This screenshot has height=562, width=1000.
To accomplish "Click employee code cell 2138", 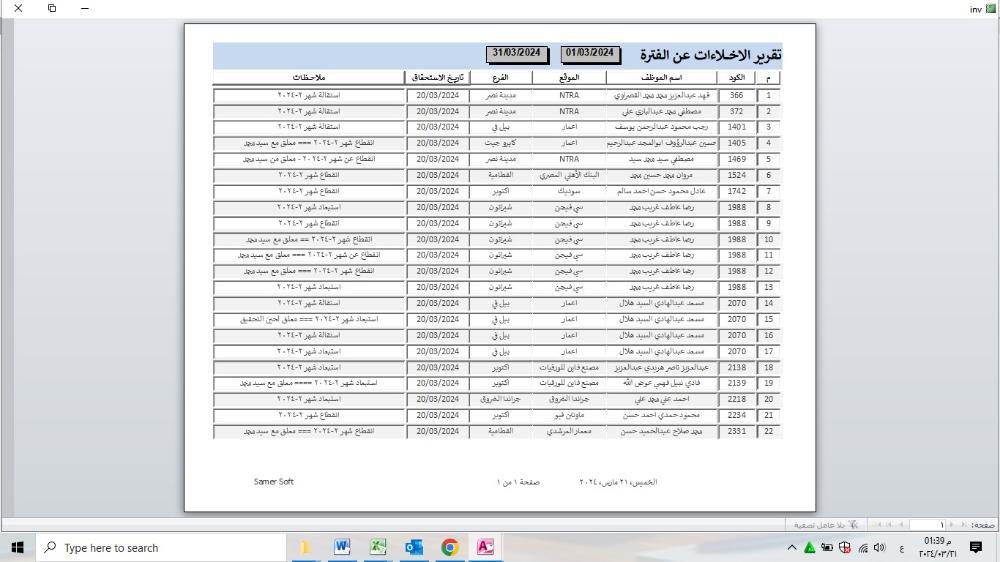I will (x=737, y=367).
